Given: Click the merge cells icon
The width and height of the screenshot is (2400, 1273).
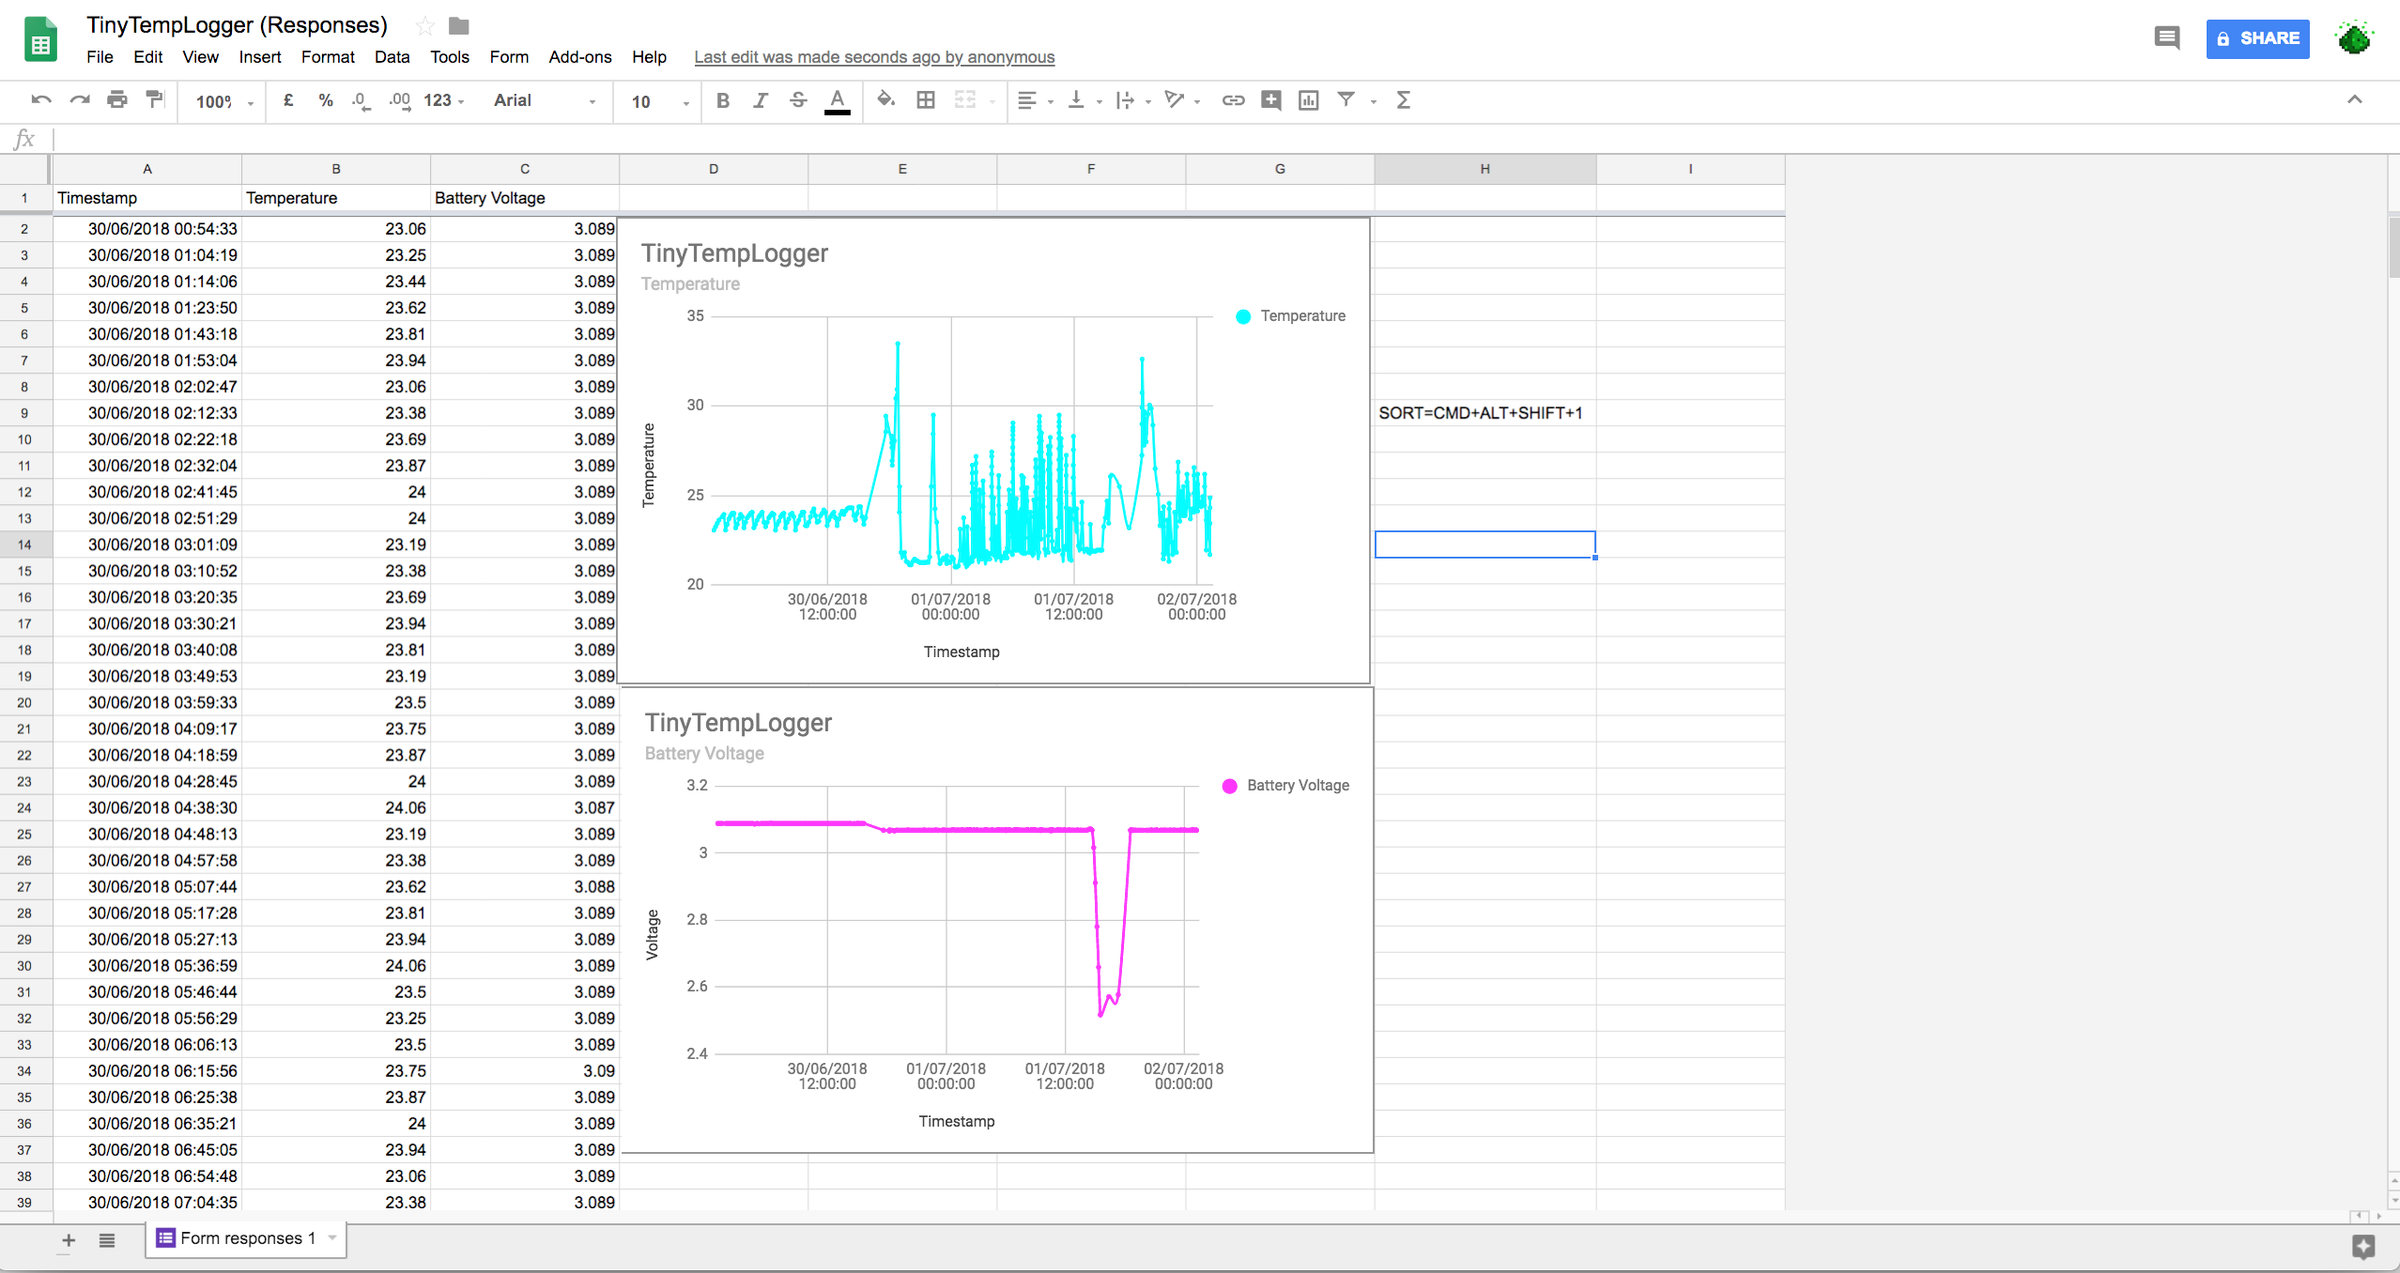Looking at the screenshot, I should [x=965, y=100].
